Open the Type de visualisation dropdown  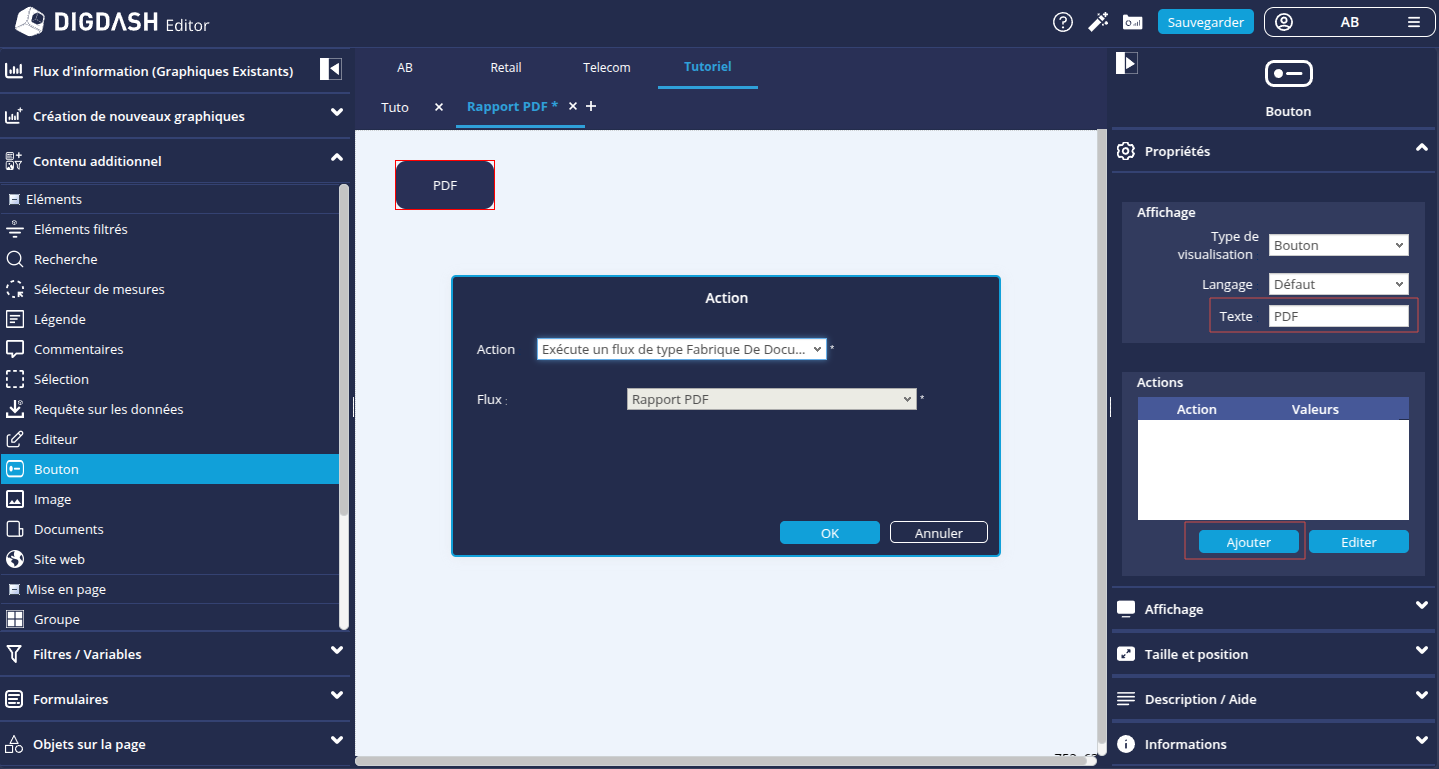coord(1338,245)
